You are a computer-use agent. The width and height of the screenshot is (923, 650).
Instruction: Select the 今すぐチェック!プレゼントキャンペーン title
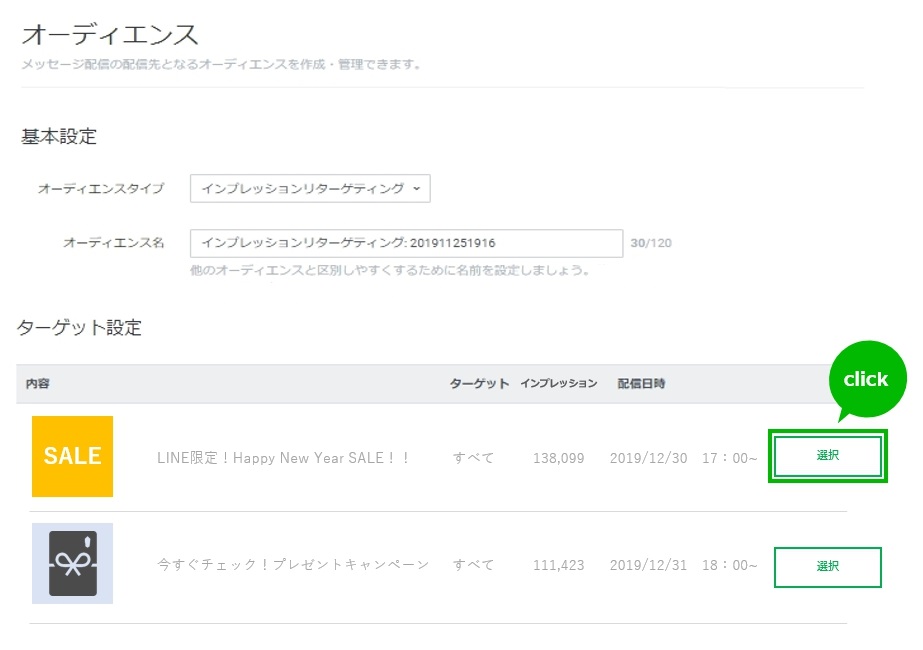(x=293, y=565)
